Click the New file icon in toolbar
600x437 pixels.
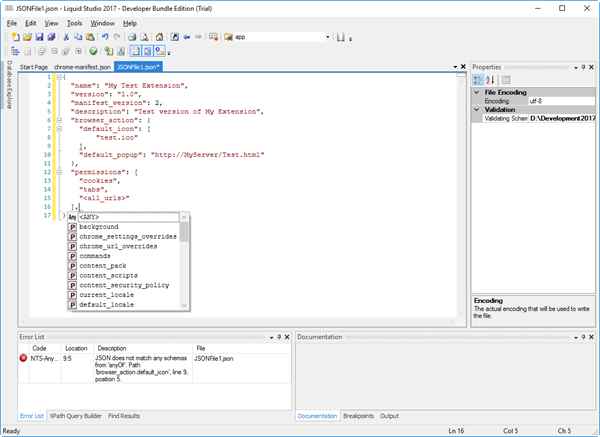[15, 37]
